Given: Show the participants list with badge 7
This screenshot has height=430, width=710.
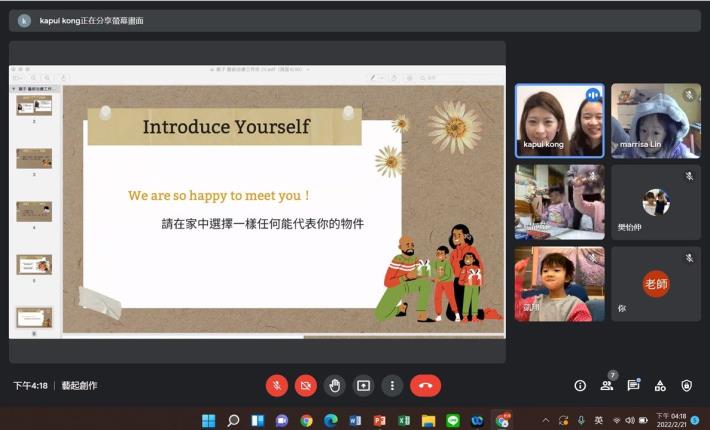Looking at the screenshot, I should 606,385.
